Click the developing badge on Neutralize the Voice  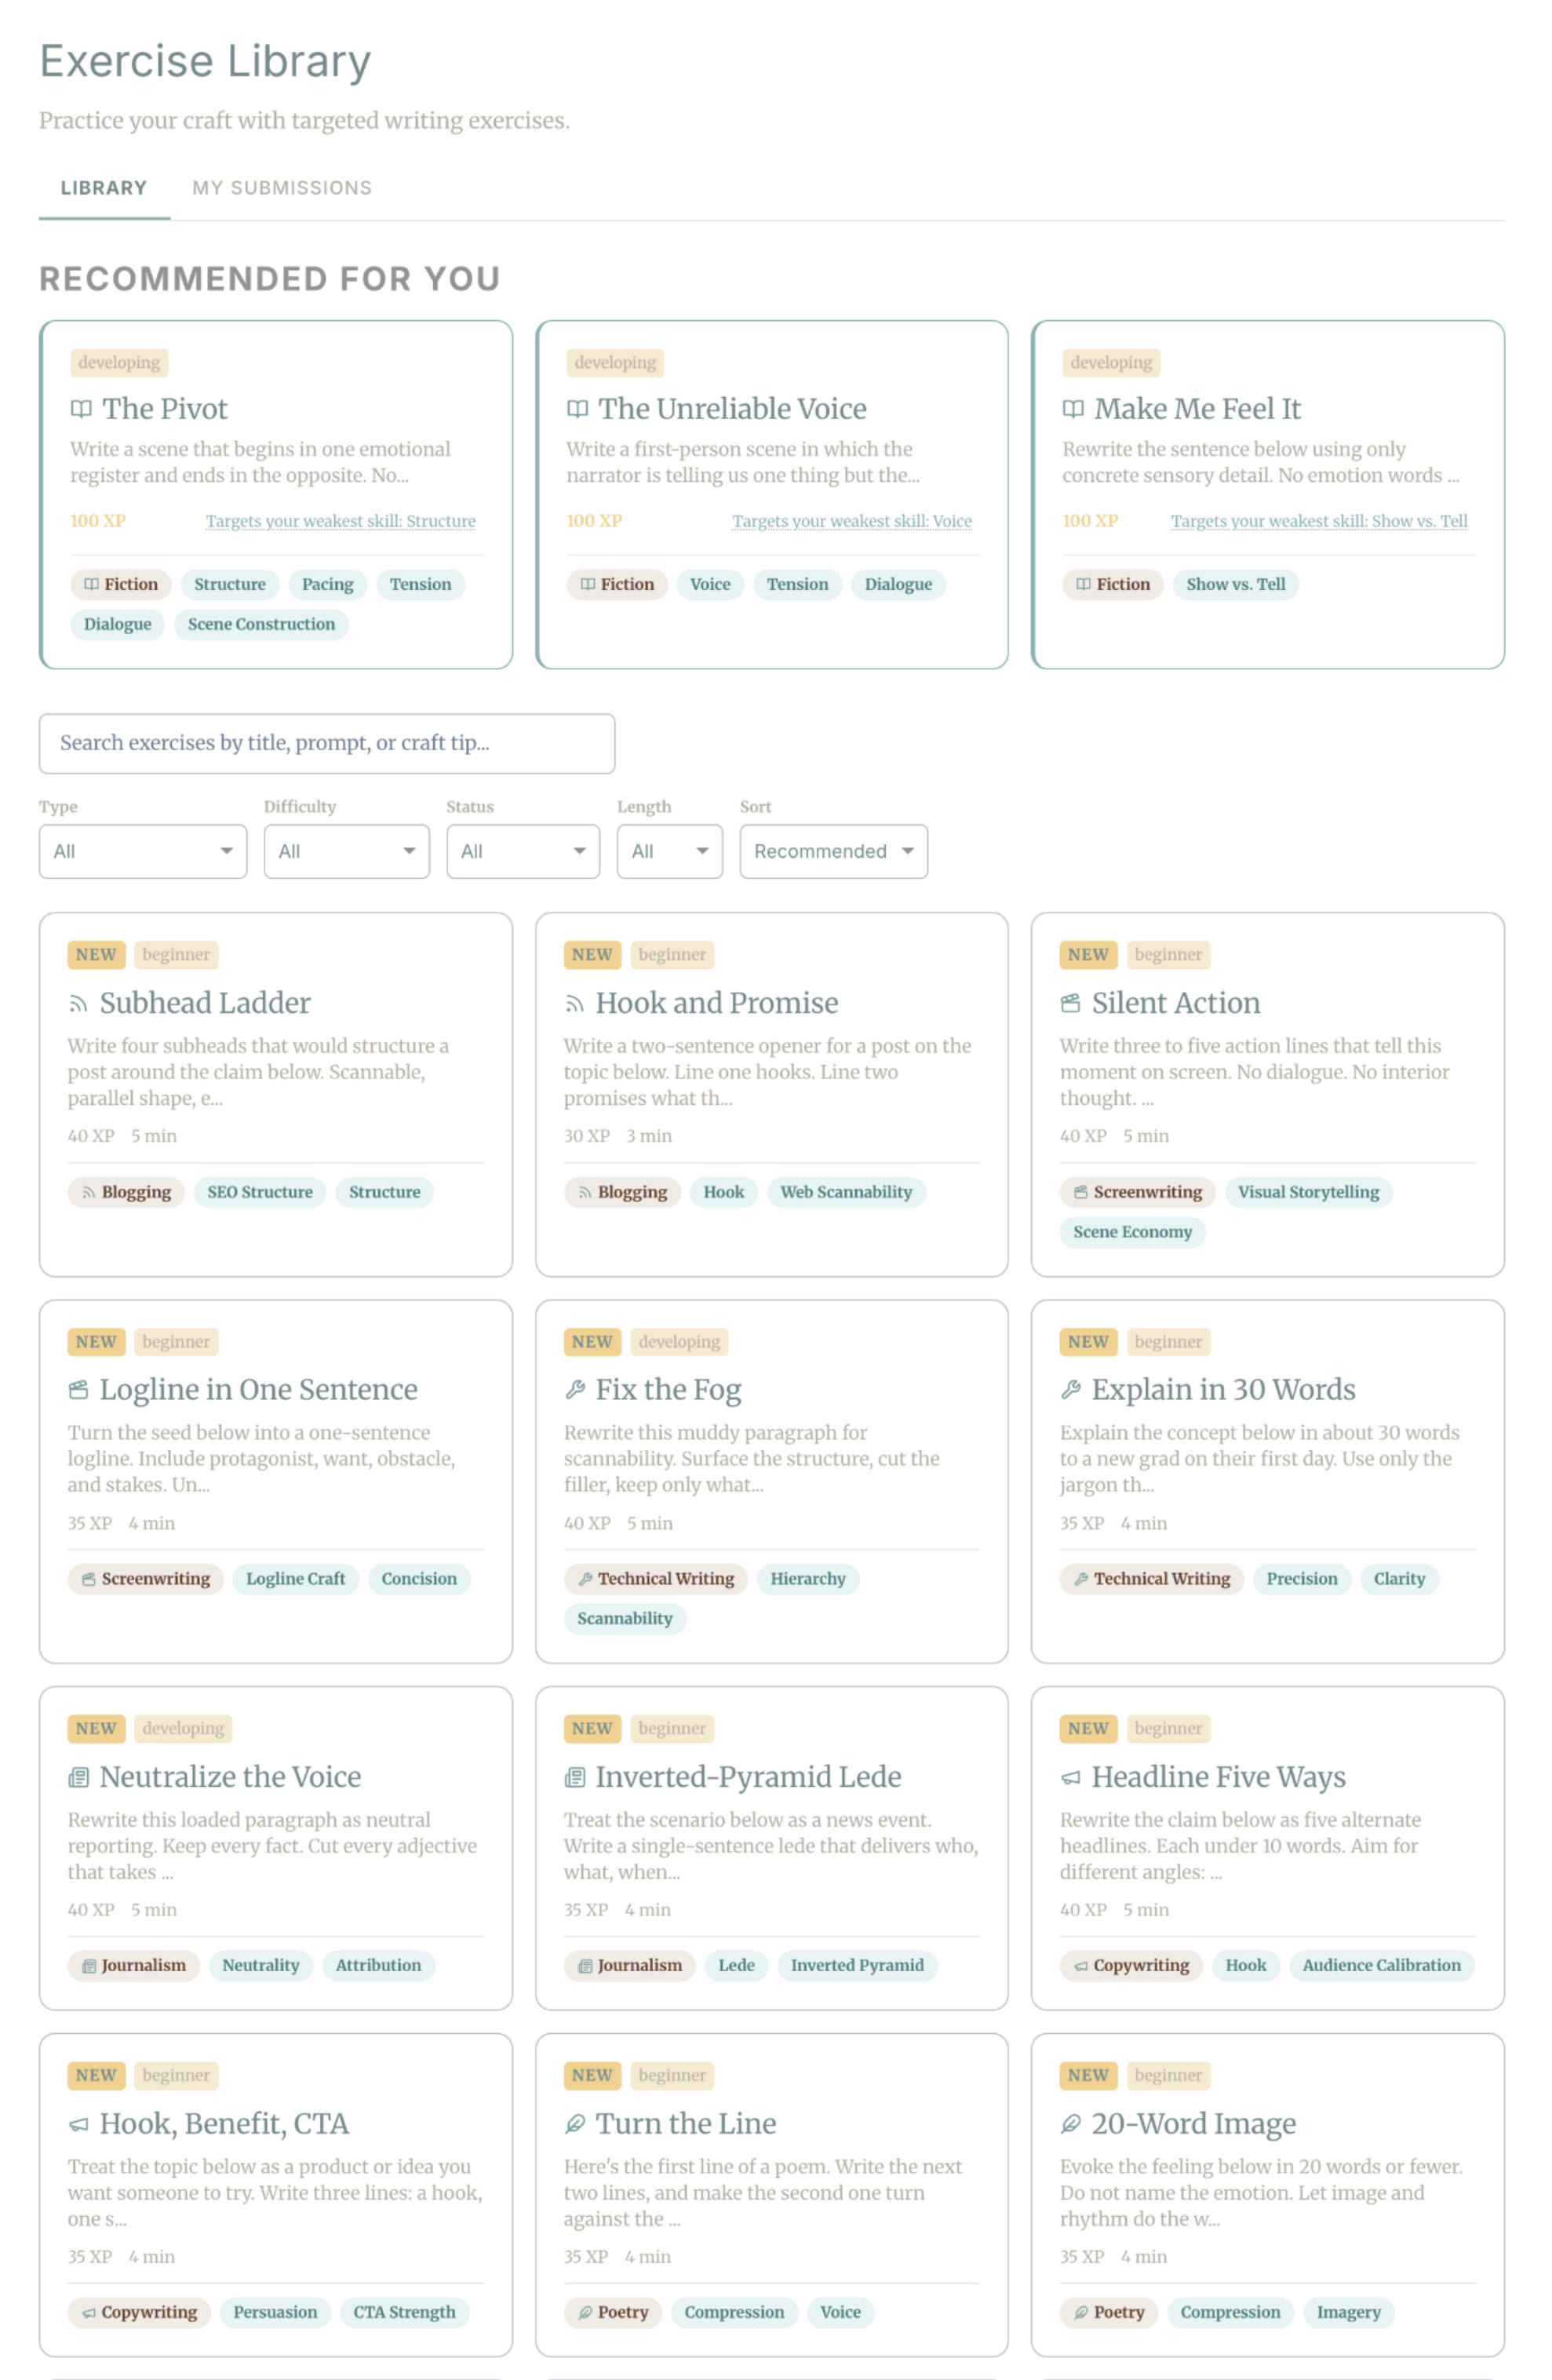click(x=183, y=1729)
